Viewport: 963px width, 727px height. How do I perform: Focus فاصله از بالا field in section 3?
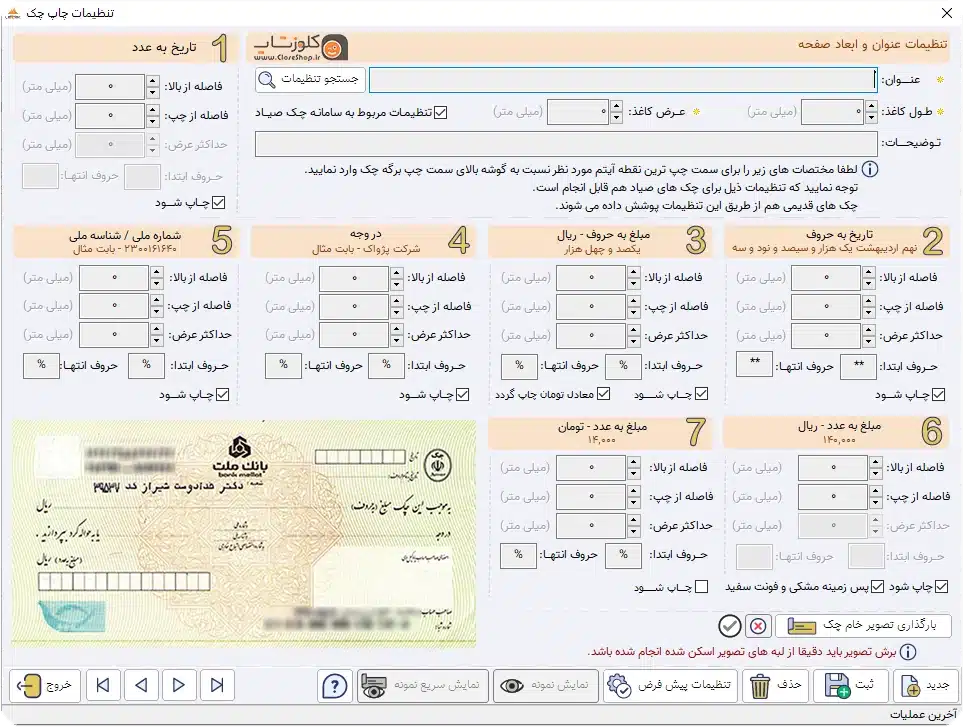(591, 278)
